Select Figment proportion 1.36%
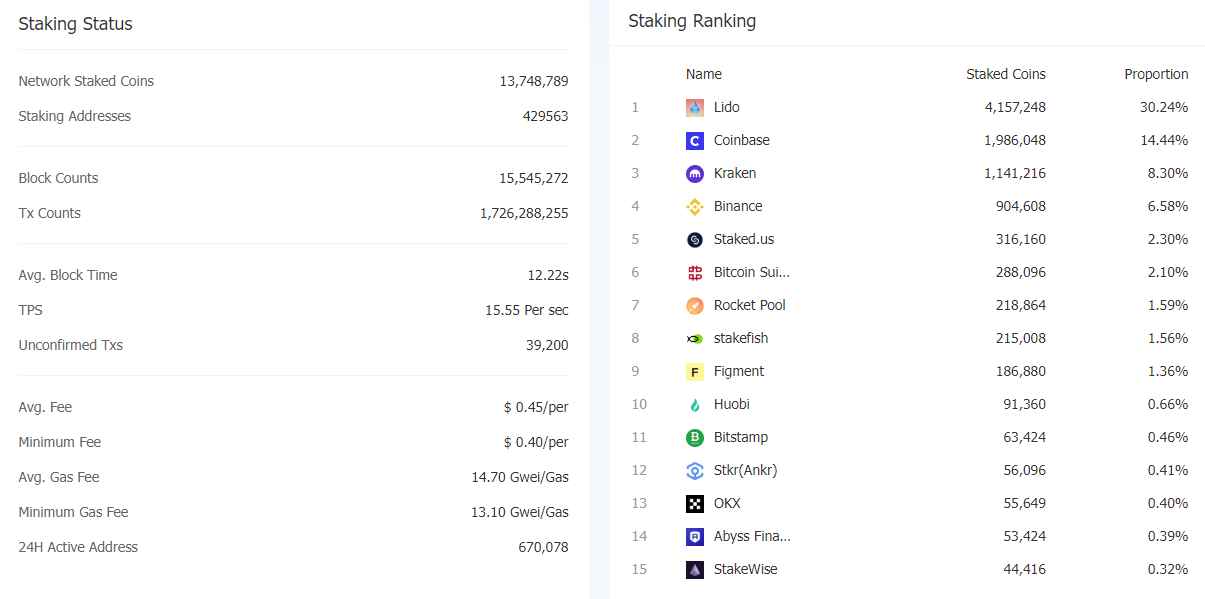The image size is (1205, 599). tap(1168, 371)
